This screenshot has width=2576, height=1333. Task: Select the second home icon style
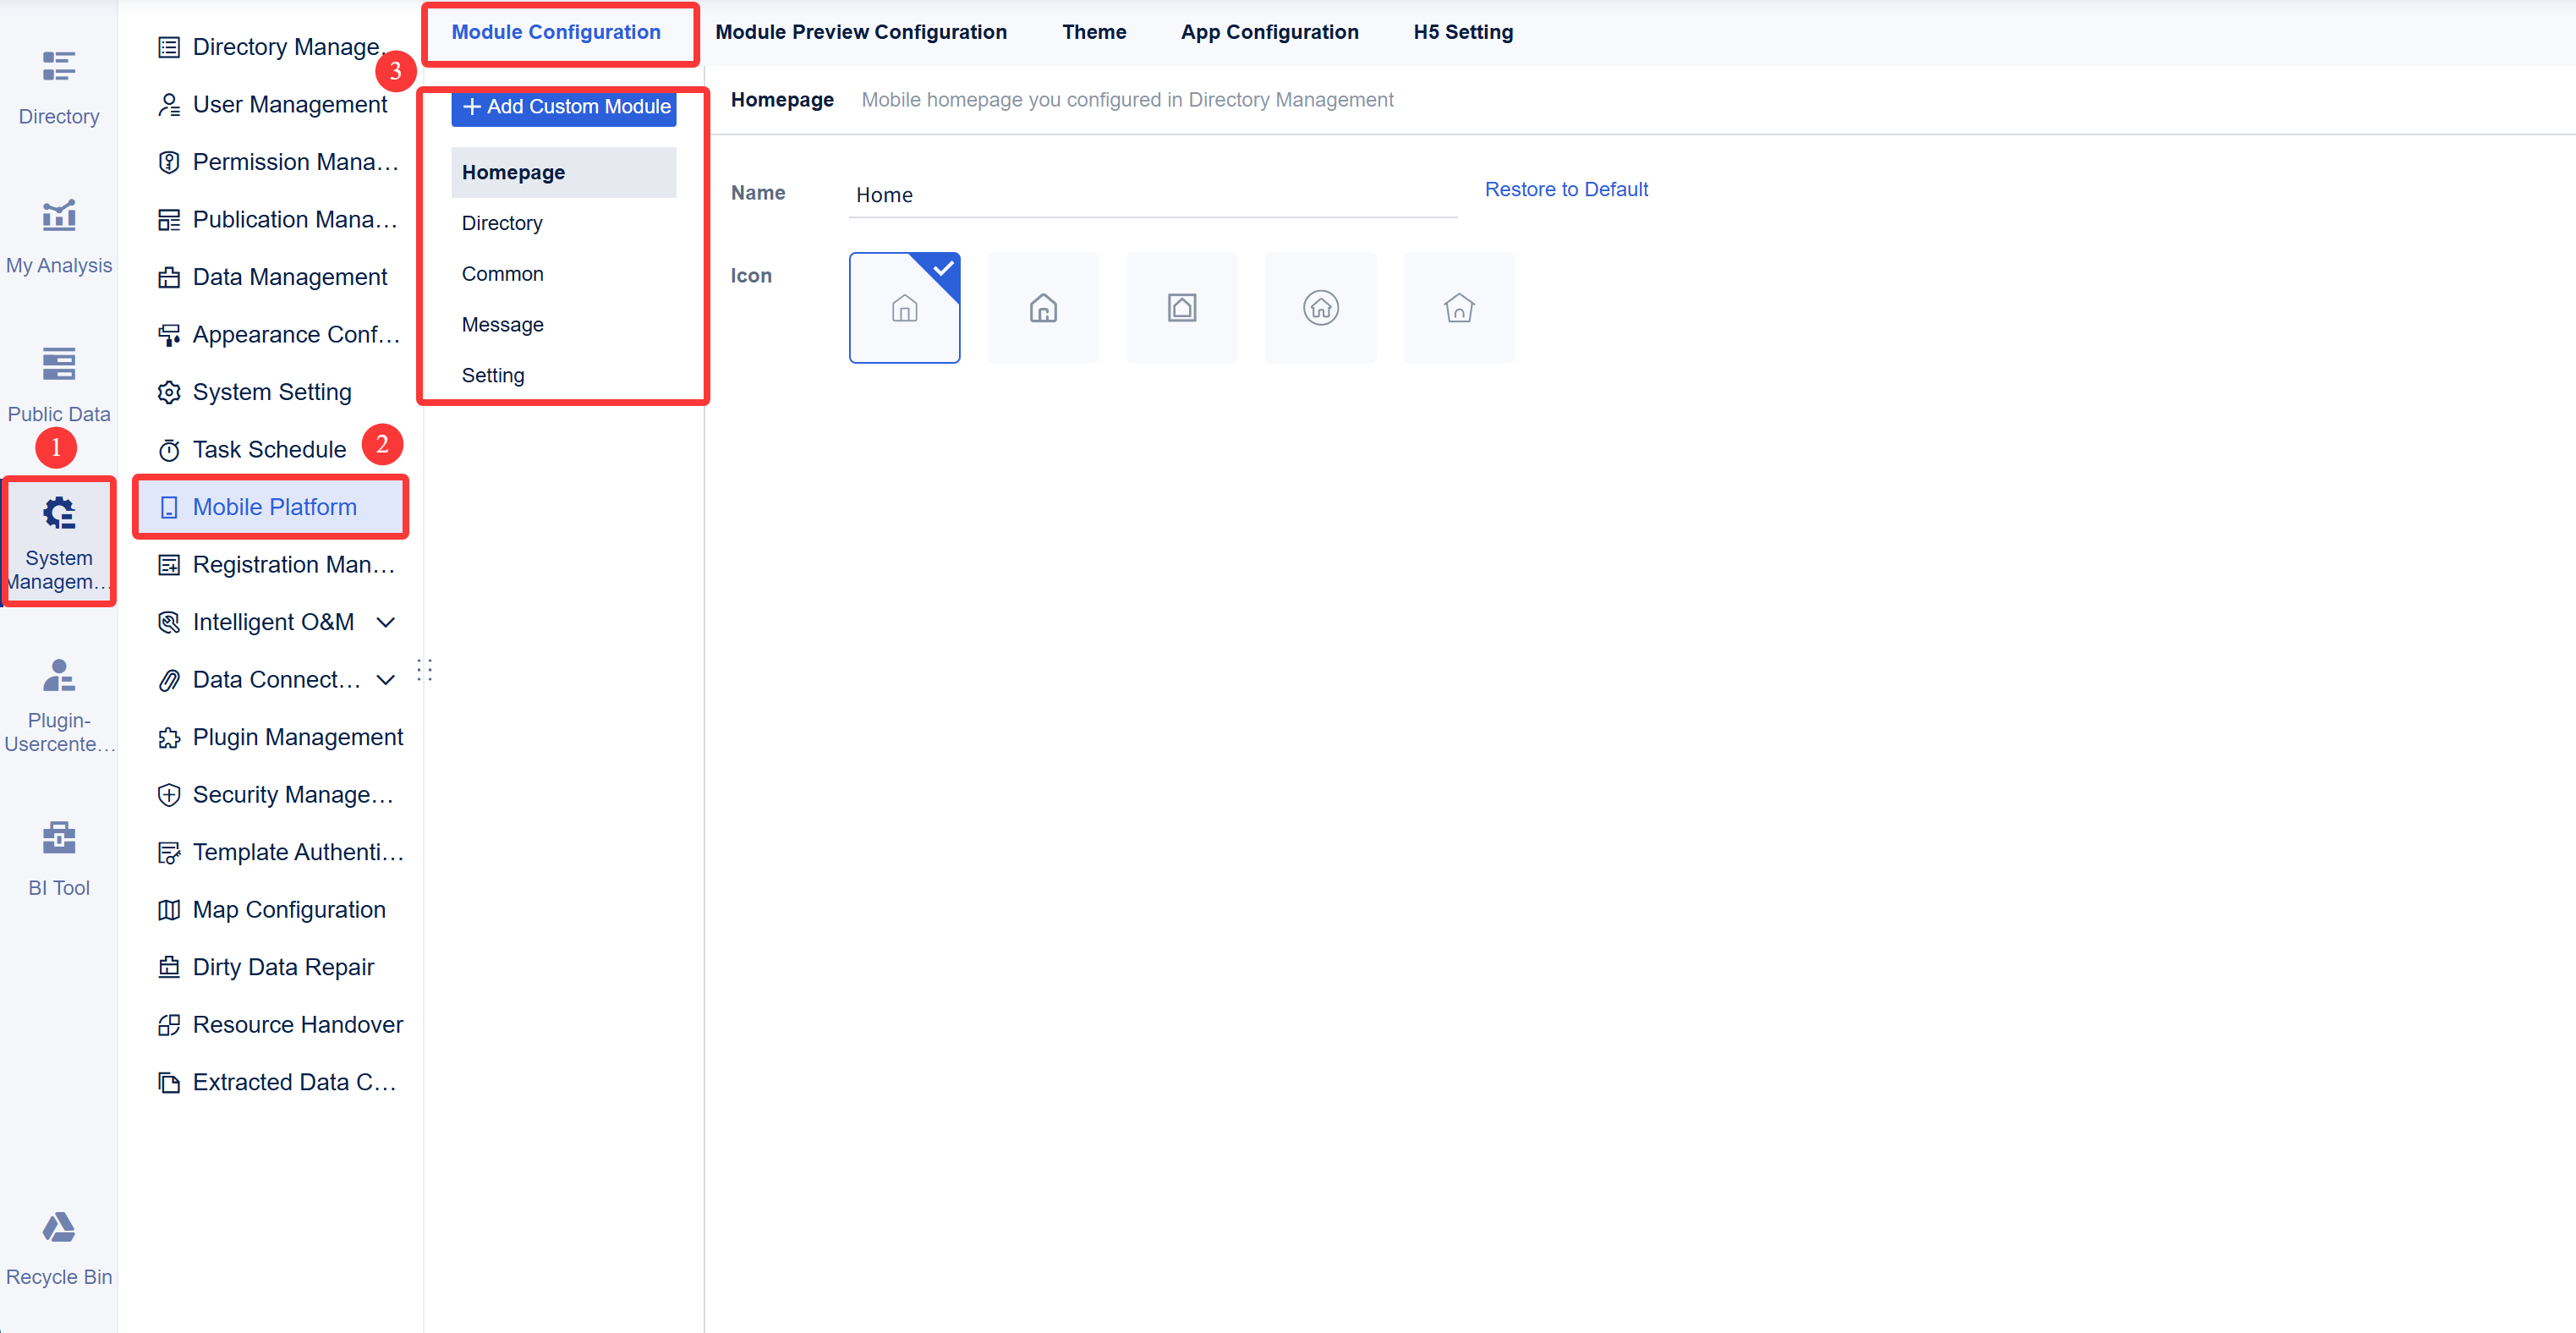pyautogui.click(x=1043, y=307)
